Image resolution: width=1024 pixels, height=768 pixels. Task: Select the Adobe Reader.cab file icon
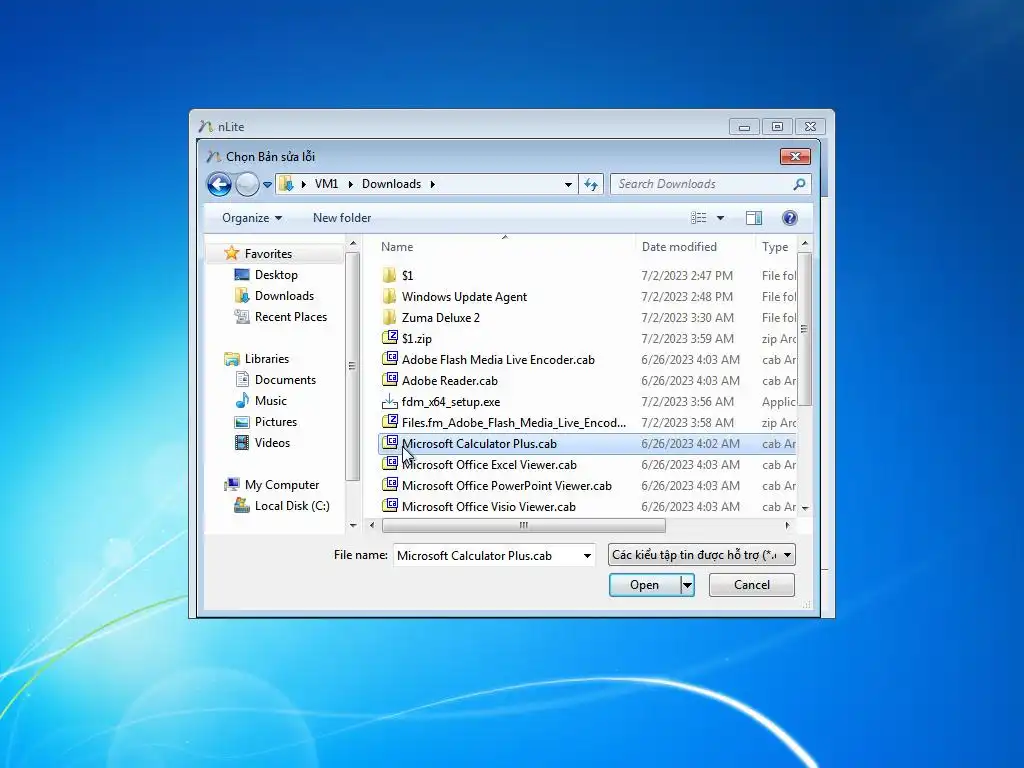point(390,379)
